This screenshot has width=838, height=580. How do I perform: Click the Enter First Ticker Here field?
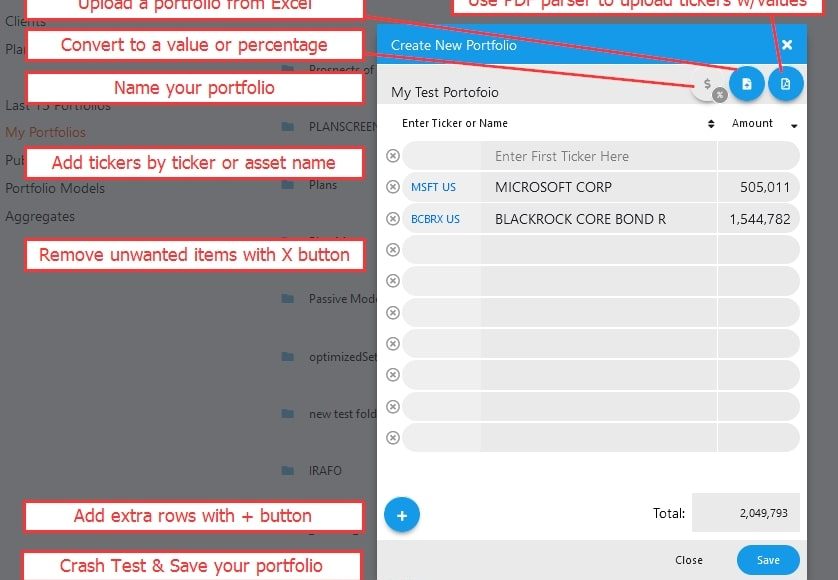600,156
